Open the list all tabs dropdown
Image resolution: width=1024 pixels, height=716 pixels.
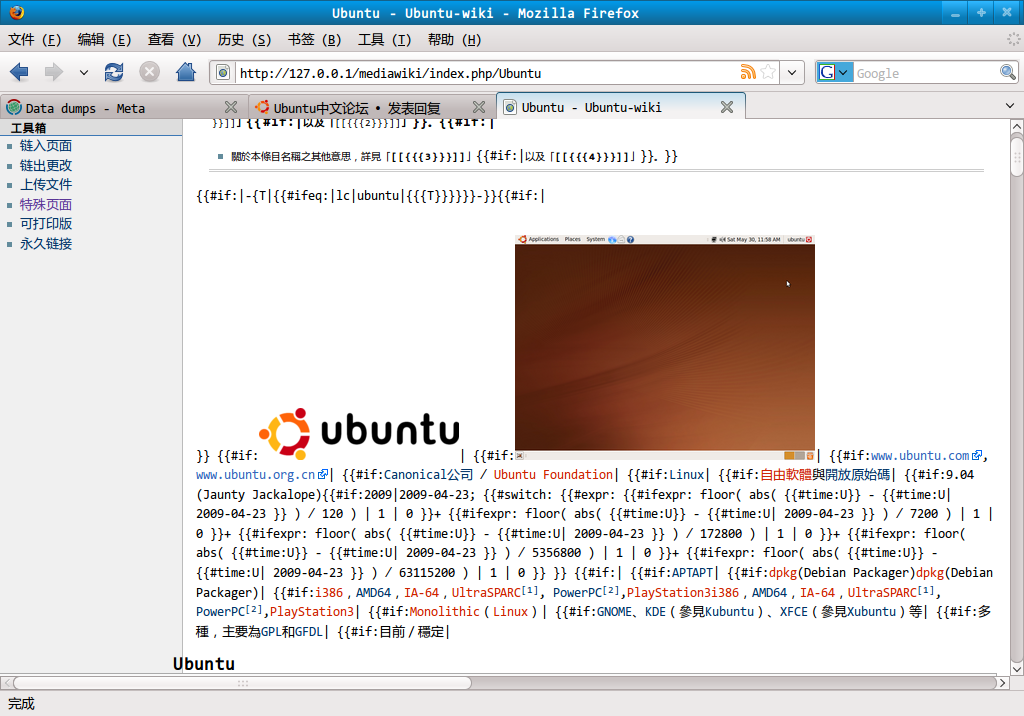(x=1010, y=106)
